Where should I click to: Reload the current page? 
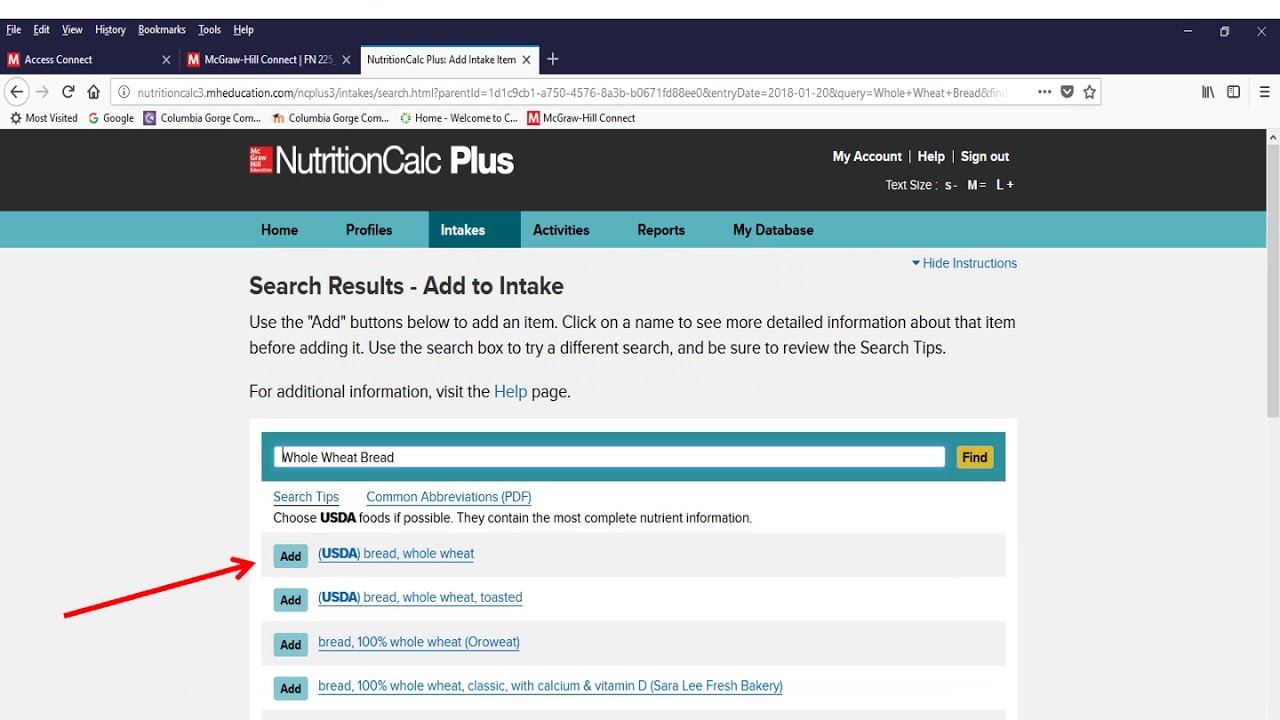point(68,92)
